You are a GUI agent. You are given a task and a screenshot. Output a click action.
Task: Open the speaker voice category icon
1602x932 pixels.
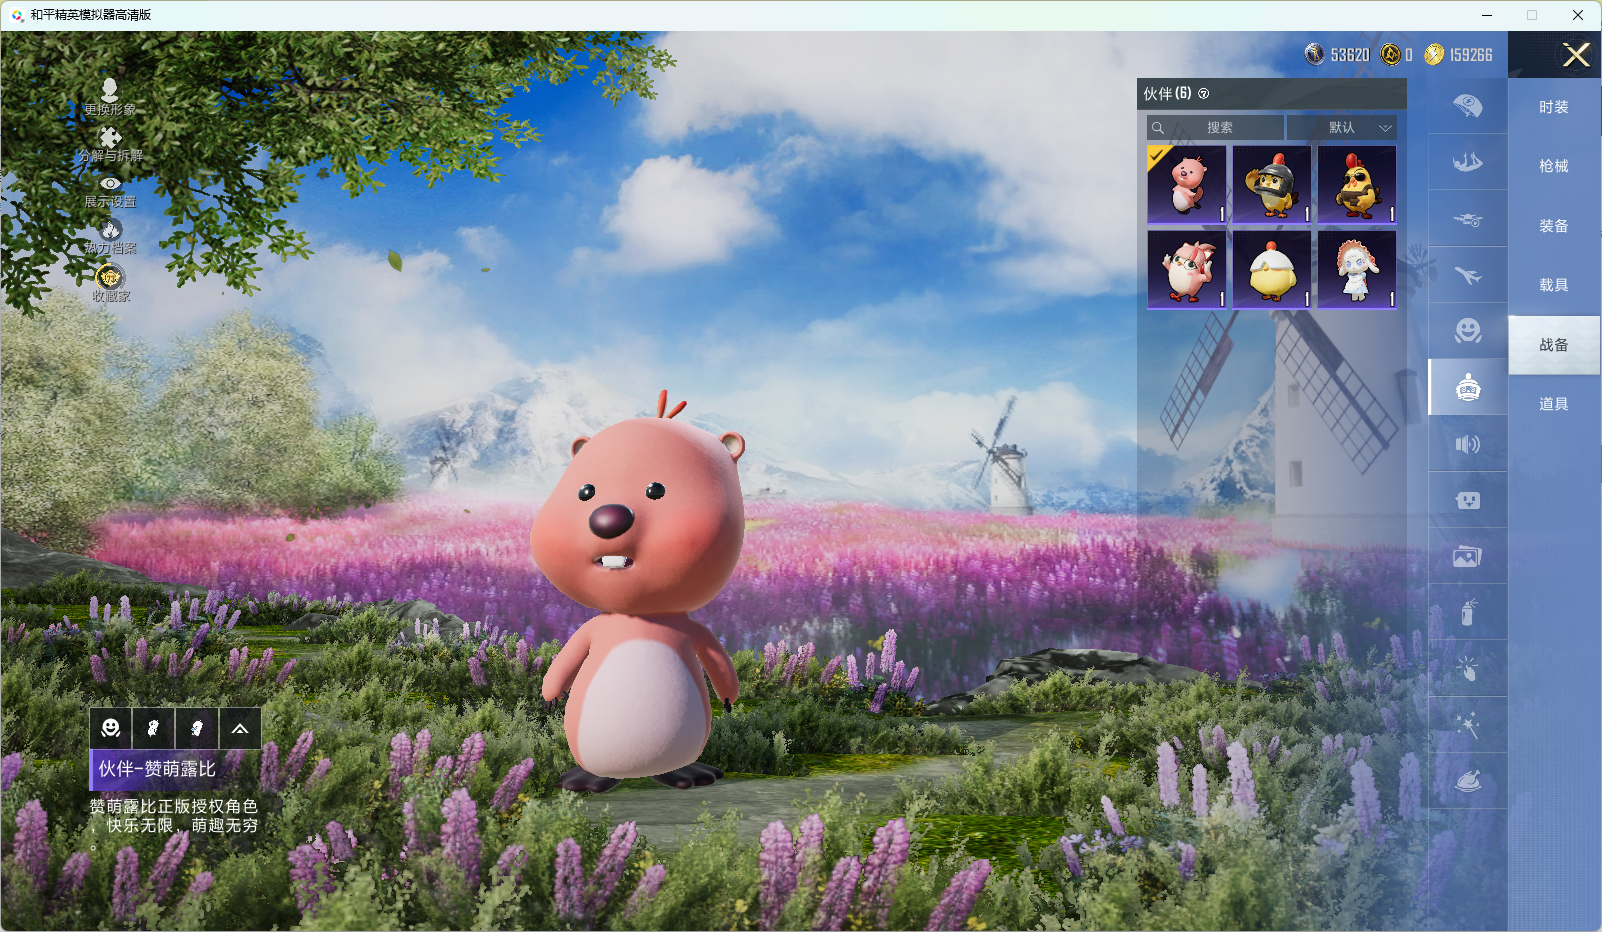click(x=1467, y=444)
